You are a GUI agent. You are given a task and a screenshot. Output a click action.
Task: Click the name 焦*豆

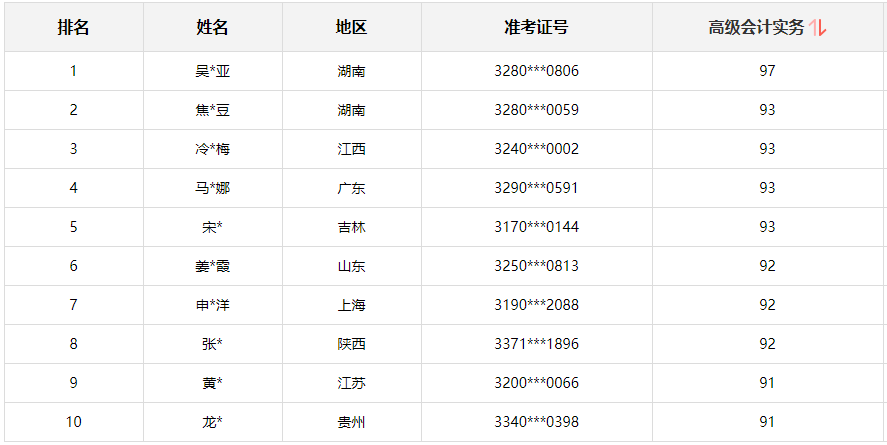212,110
